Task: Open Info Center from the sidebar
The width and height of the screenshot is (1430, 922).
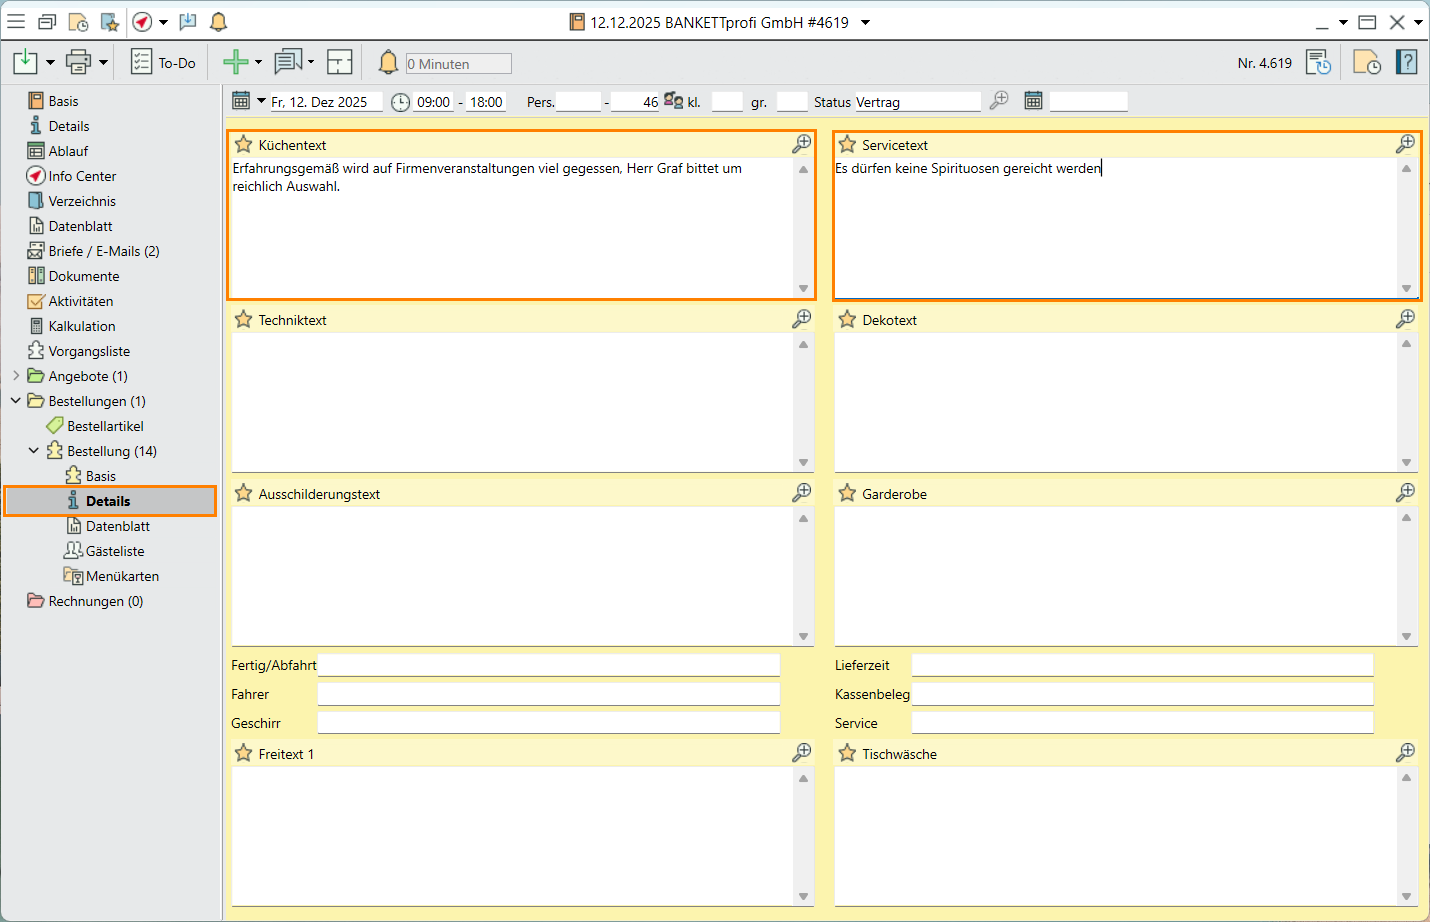Action: click(82, 176)
